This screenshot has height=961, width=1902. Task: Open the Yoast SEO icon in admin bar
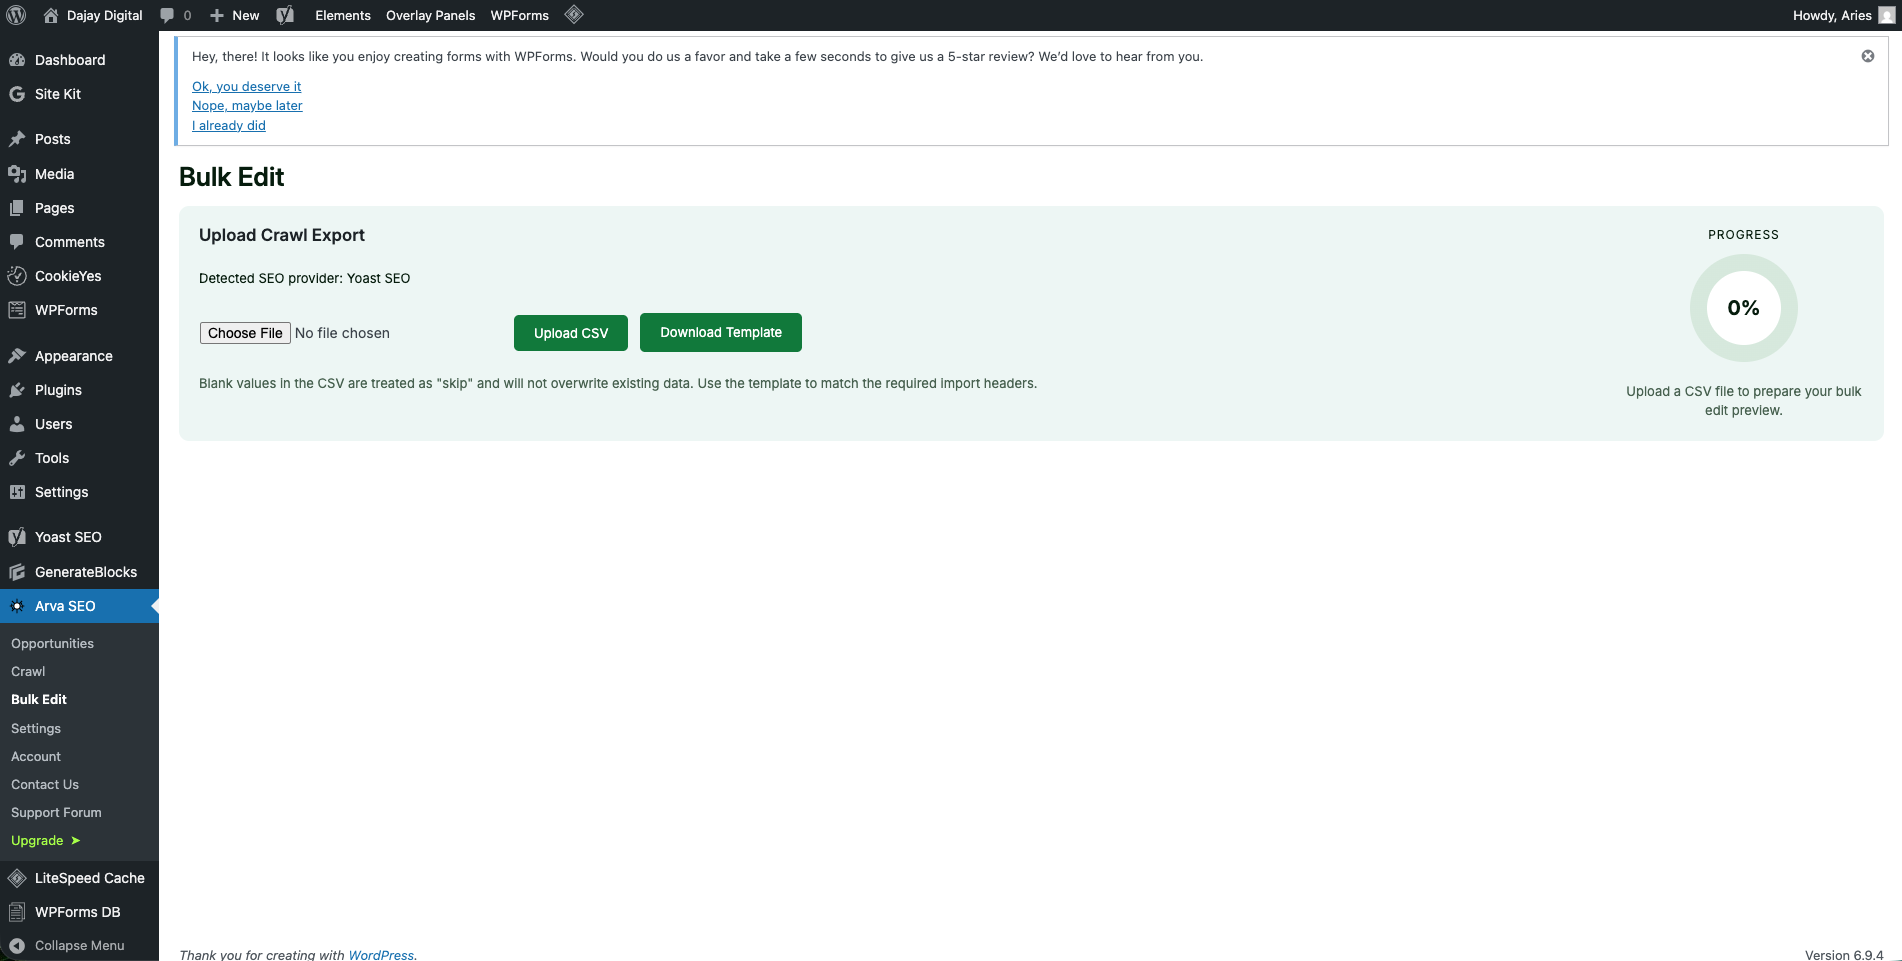tap(284, 15)
